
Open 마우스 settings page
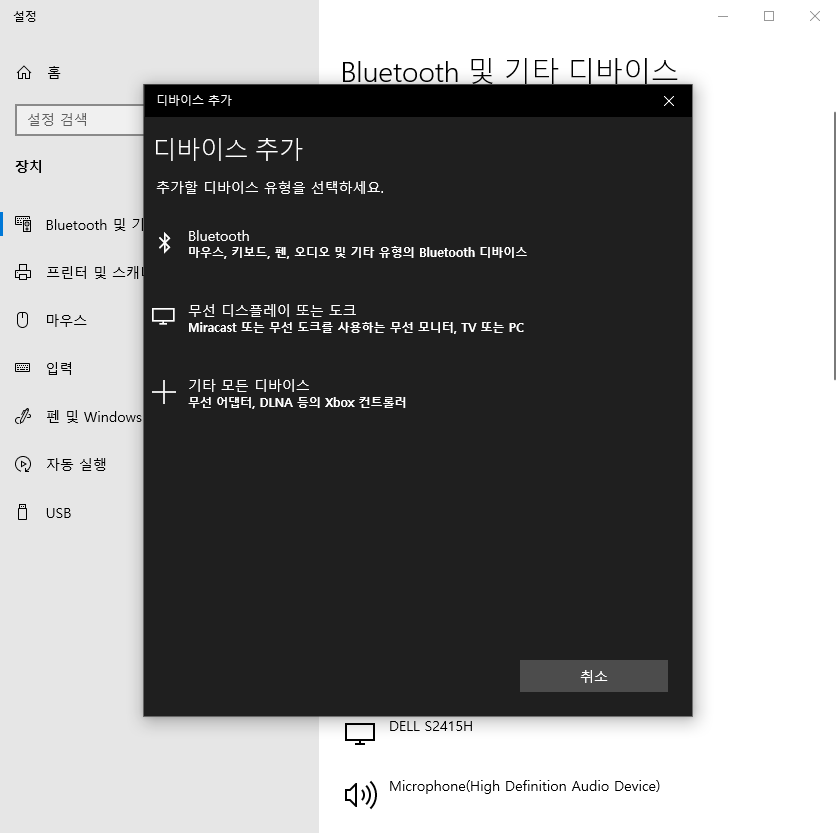(x=66, y=320)
